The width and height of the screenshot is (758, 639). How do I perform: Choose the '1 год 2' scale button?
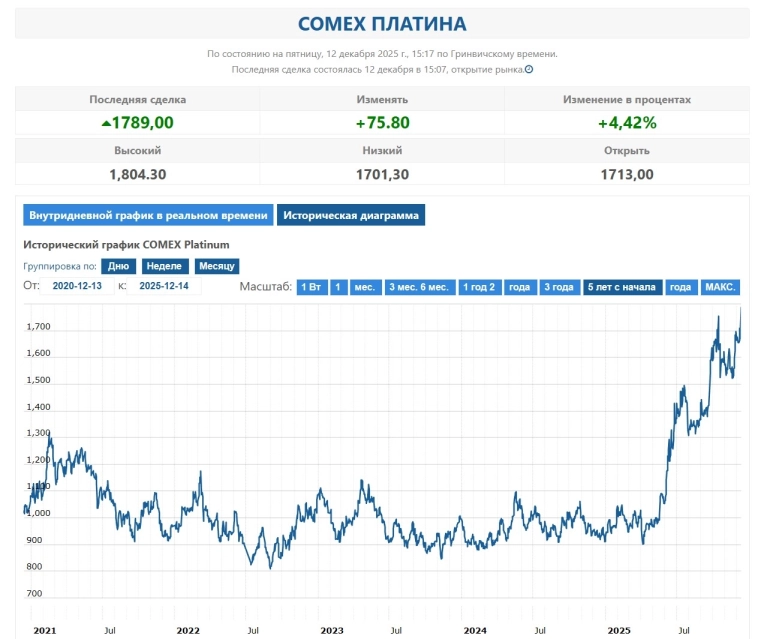click(480, 287)
